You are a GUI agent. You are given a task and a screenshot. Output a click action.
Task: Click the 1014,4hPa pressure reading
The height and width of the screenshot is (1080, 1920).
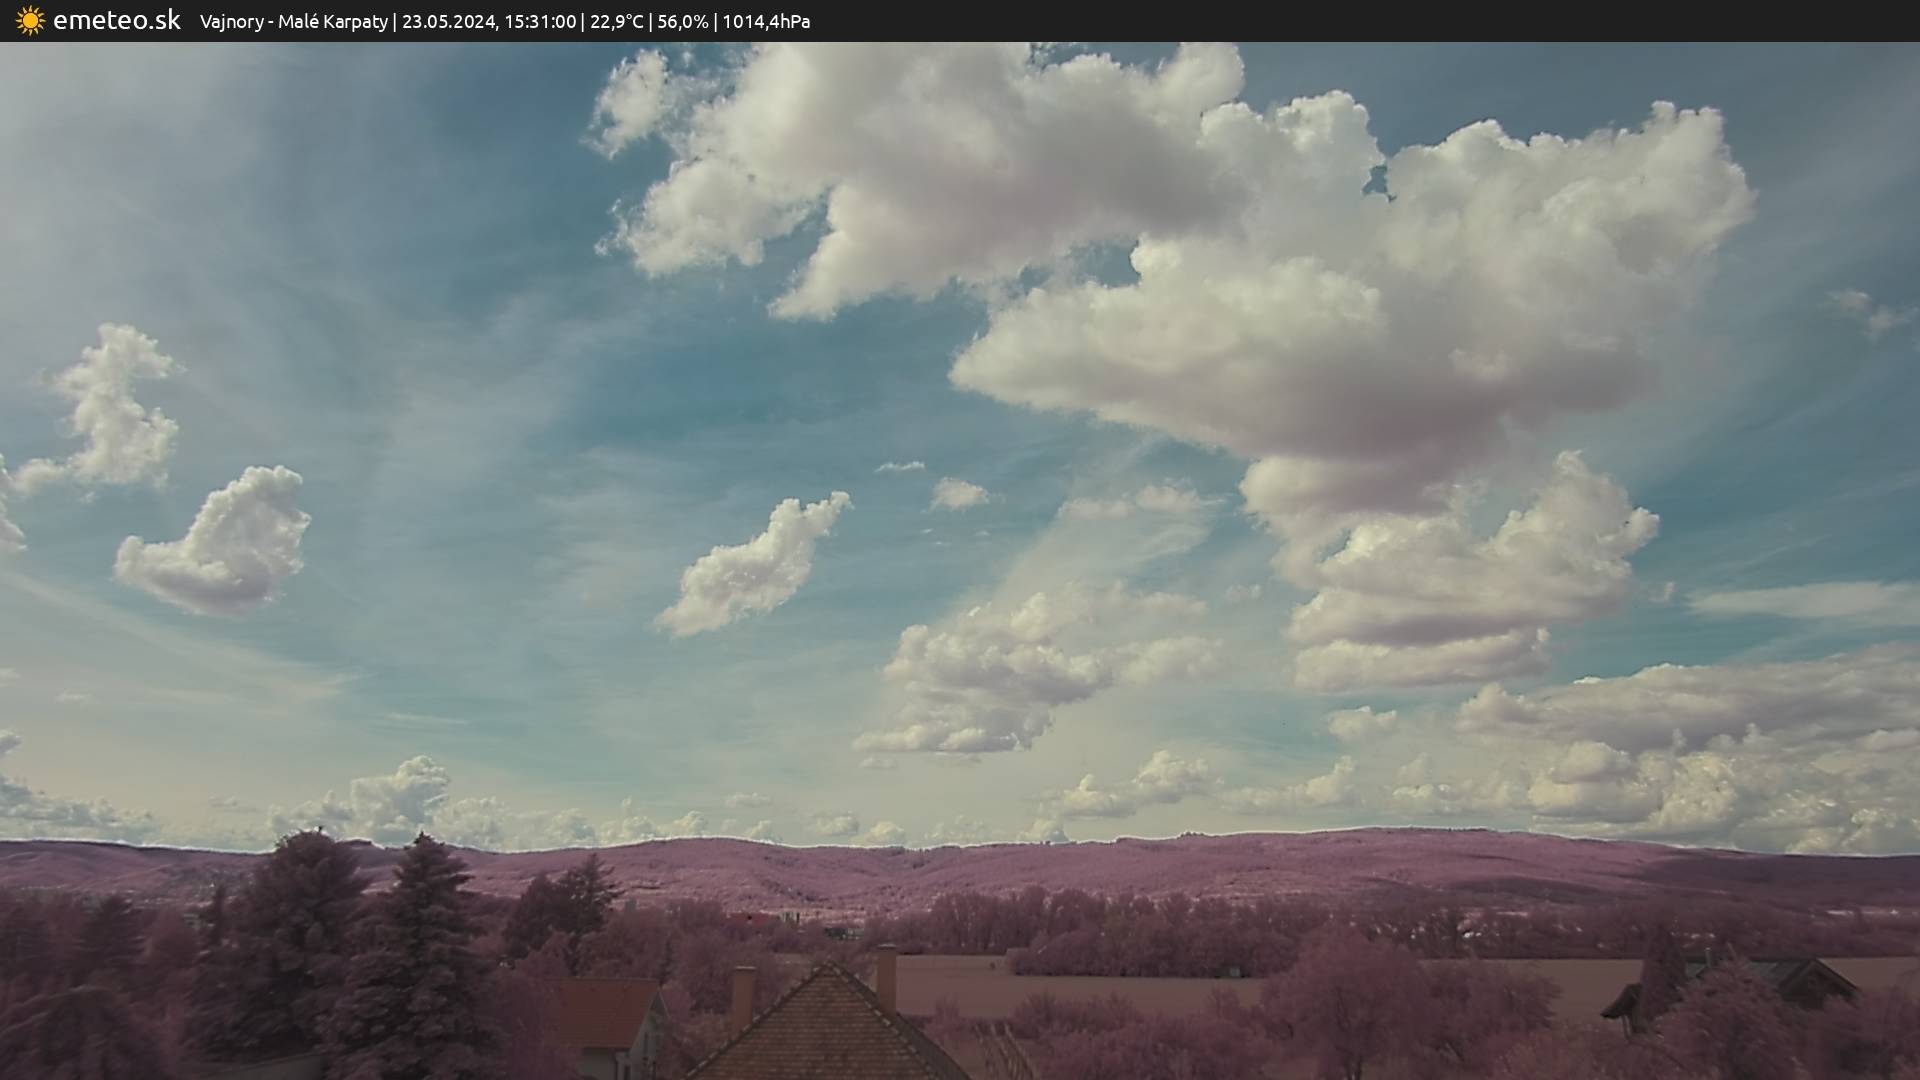766,21
